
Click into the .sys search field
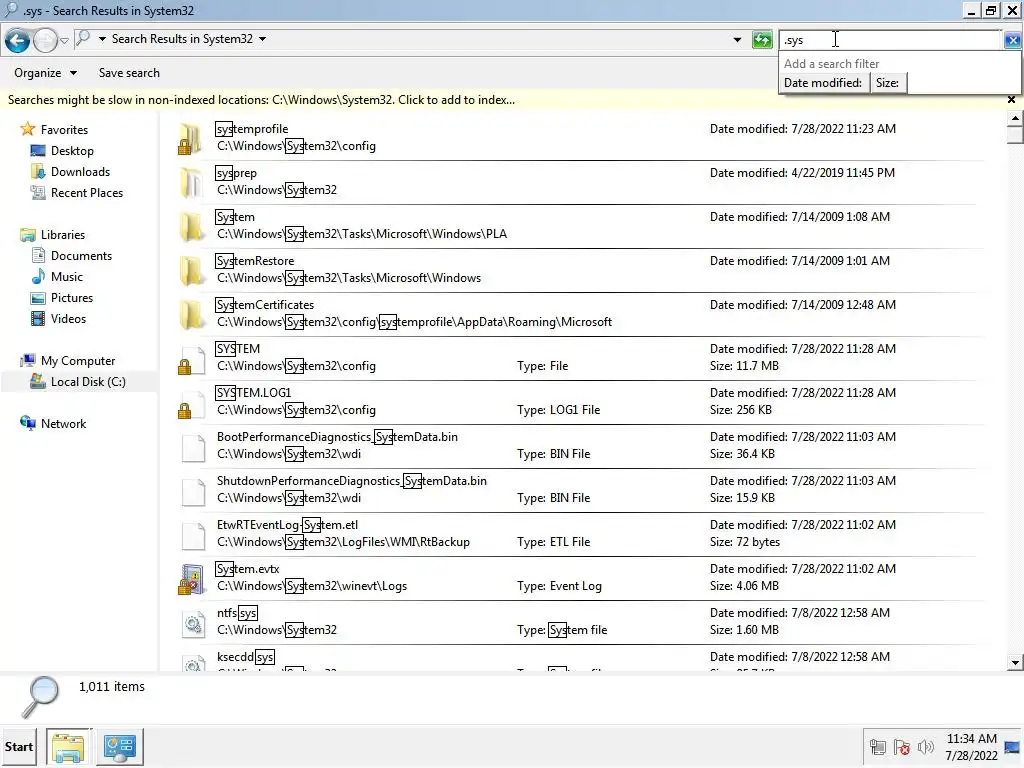click(889, 40)
